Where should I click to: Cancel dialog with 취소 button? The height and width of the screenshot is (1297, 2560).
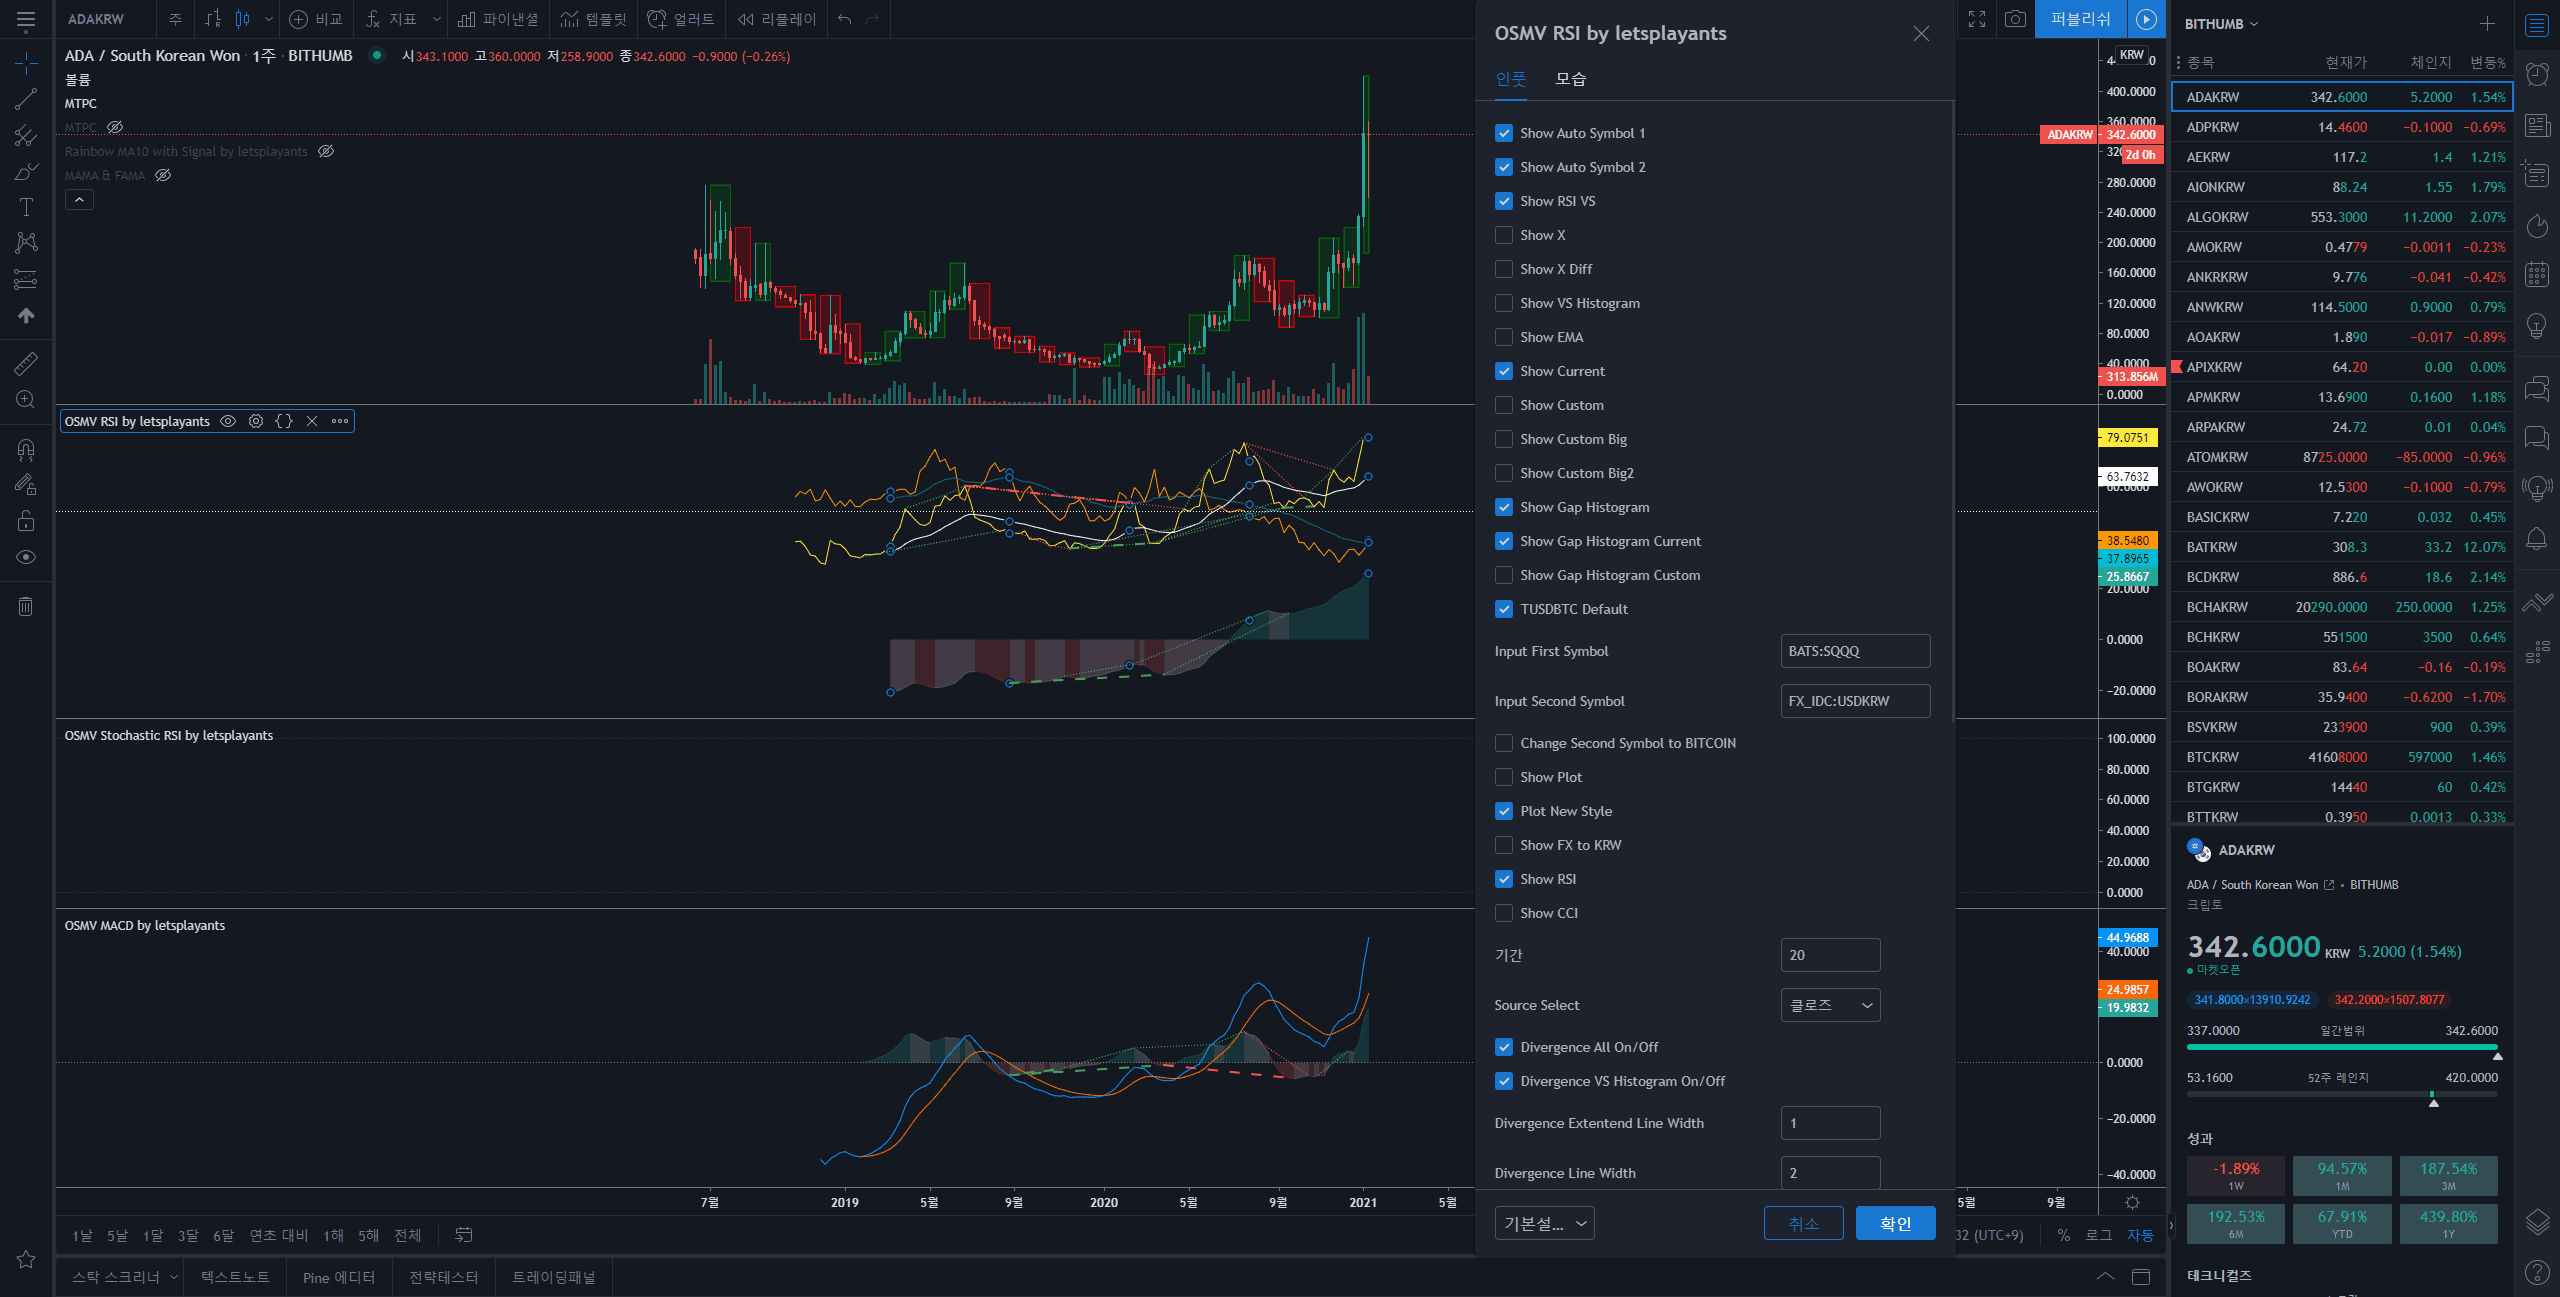click(1803, 1223)
